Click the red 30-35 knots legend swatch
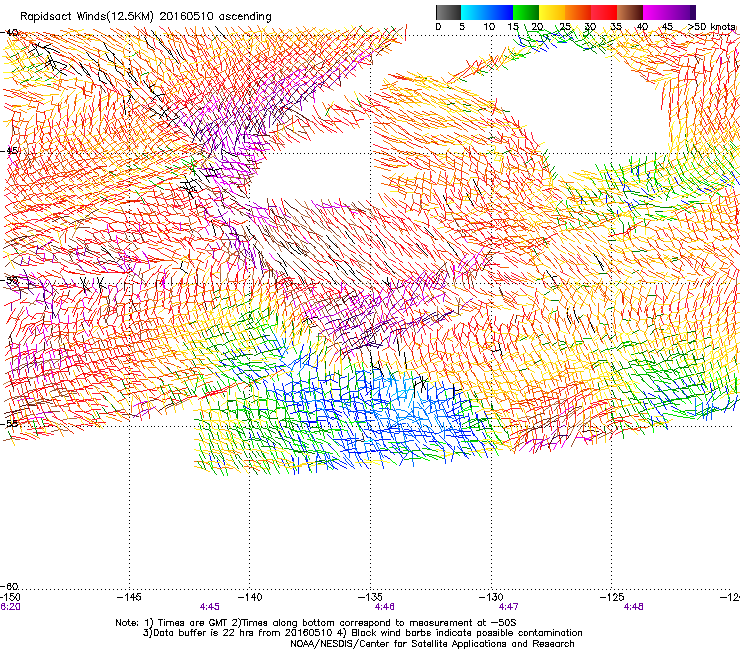This screenshot has width=740, height=650. tap(604, 12)
